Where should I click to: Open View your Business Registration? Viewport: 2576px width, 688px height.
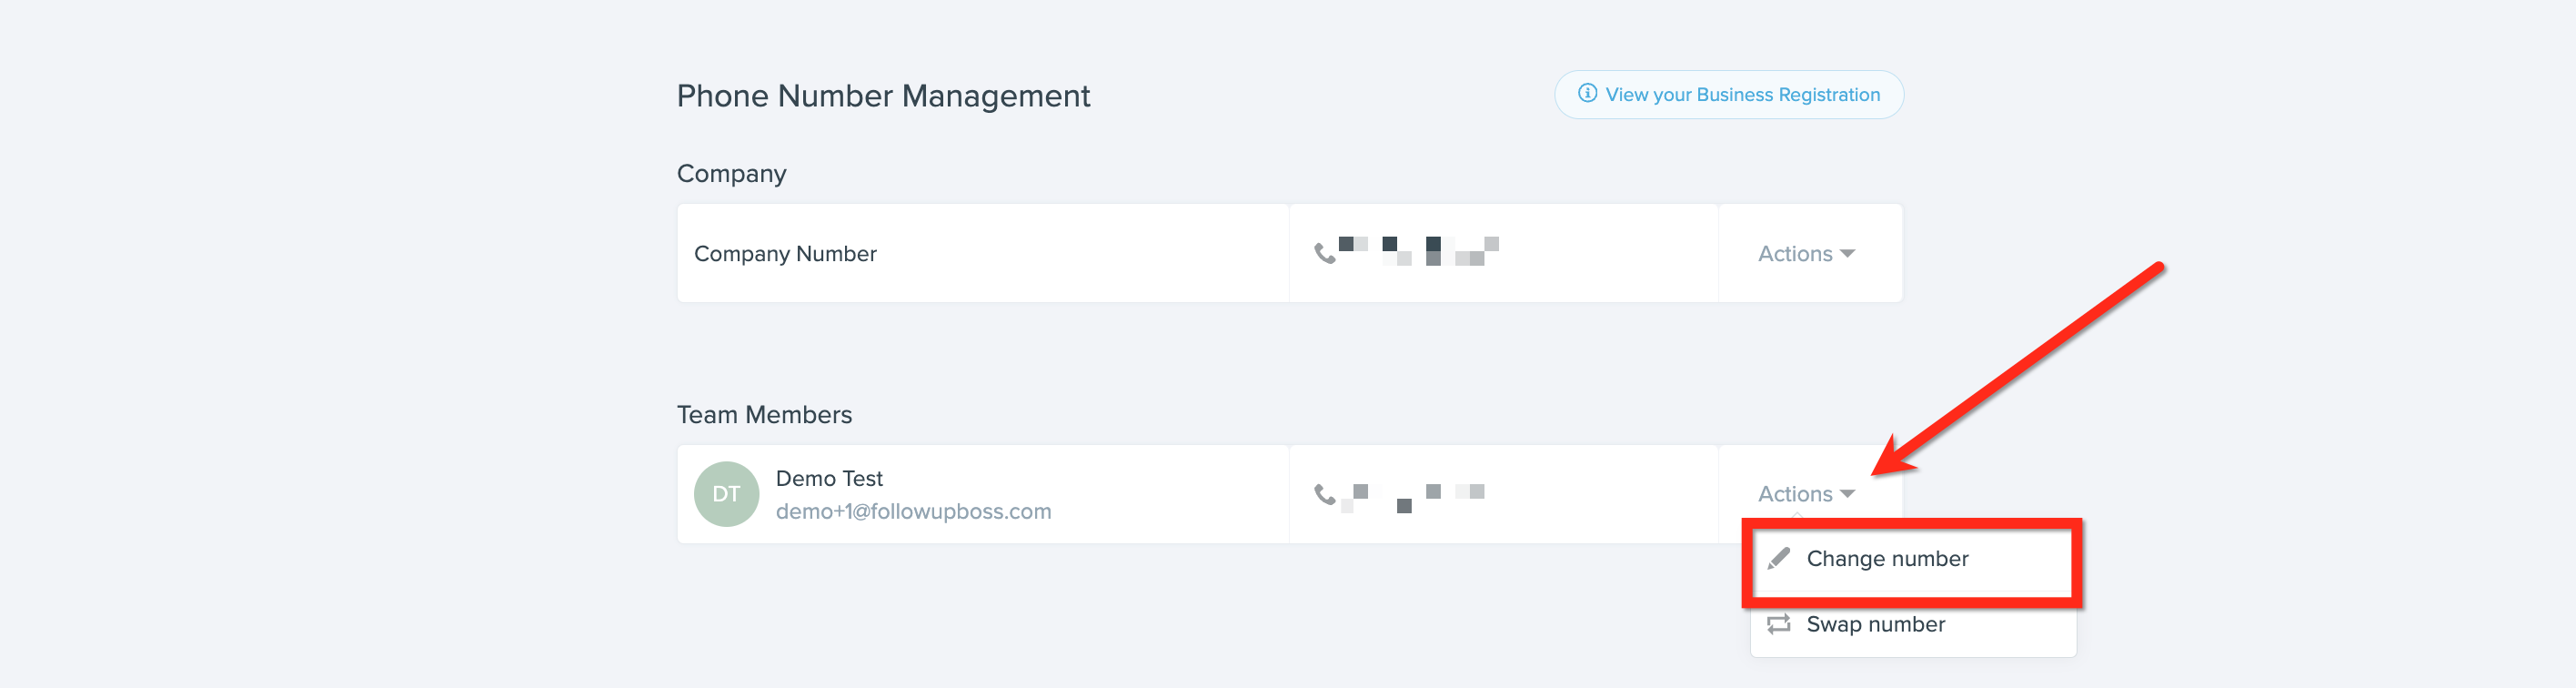(x=1728, y=94)
